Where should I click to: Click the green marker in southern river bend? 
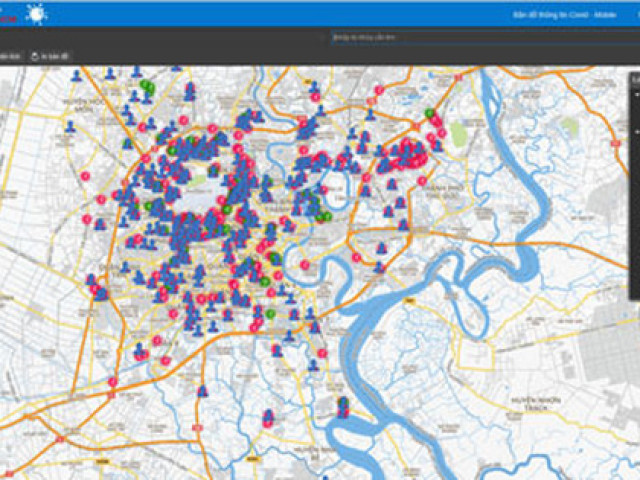coord(343,403)
